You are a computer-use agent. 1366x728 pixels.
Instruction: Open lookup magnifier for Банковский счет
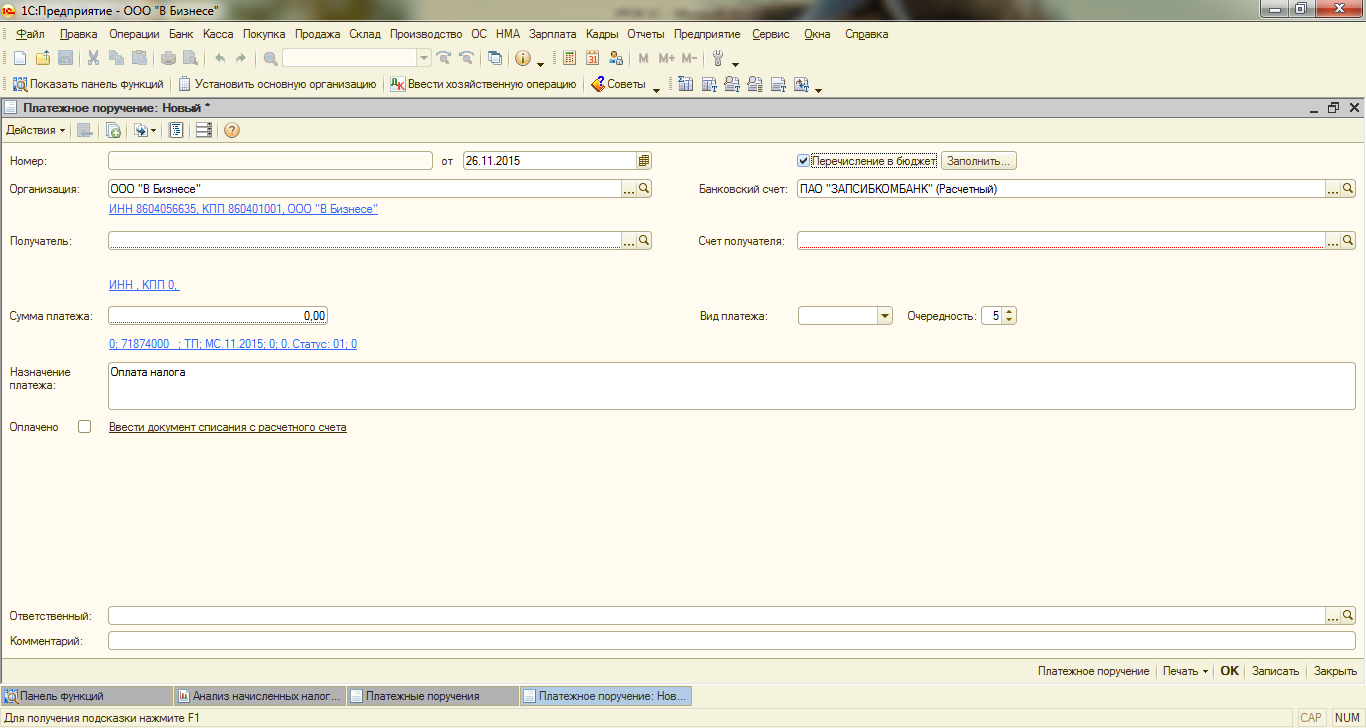[x=1348, y=188]
